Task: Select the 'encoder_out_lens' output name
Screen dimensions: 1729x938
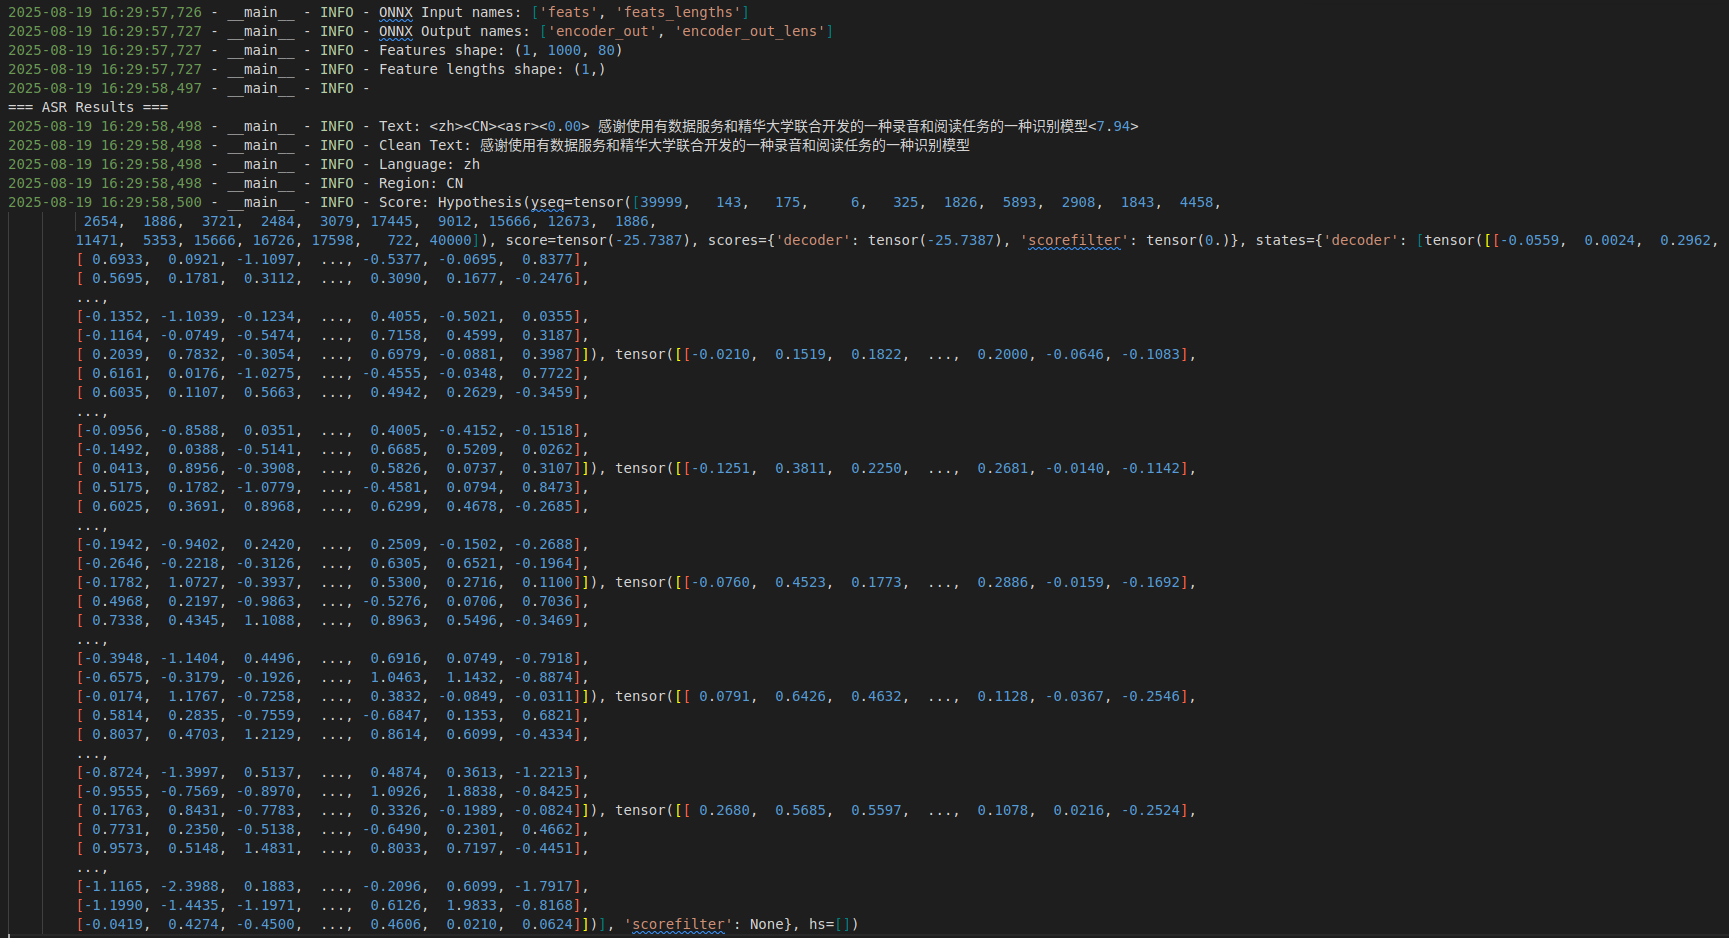Action: coord(750,31)
